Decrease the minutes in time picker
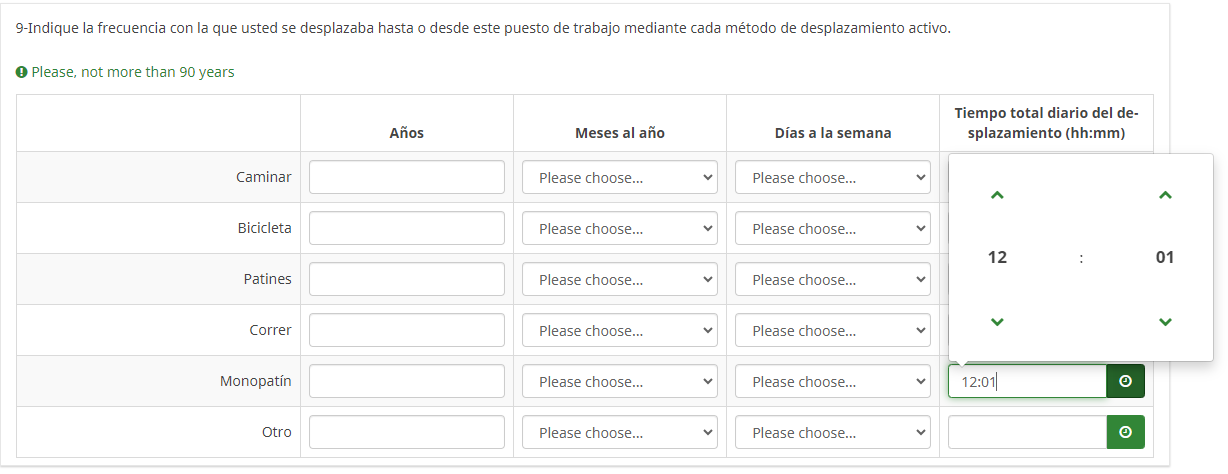 click(1165, 322)
